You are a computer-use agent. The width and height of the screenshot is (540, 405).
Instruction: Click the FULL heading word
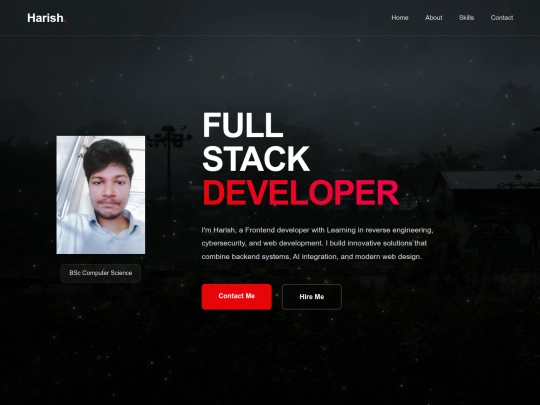243,125
